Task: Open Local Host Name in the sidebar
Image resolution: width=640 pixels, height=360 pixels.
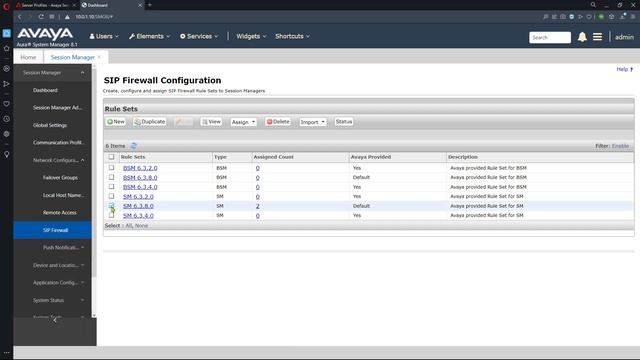Action: click(63, 195)
